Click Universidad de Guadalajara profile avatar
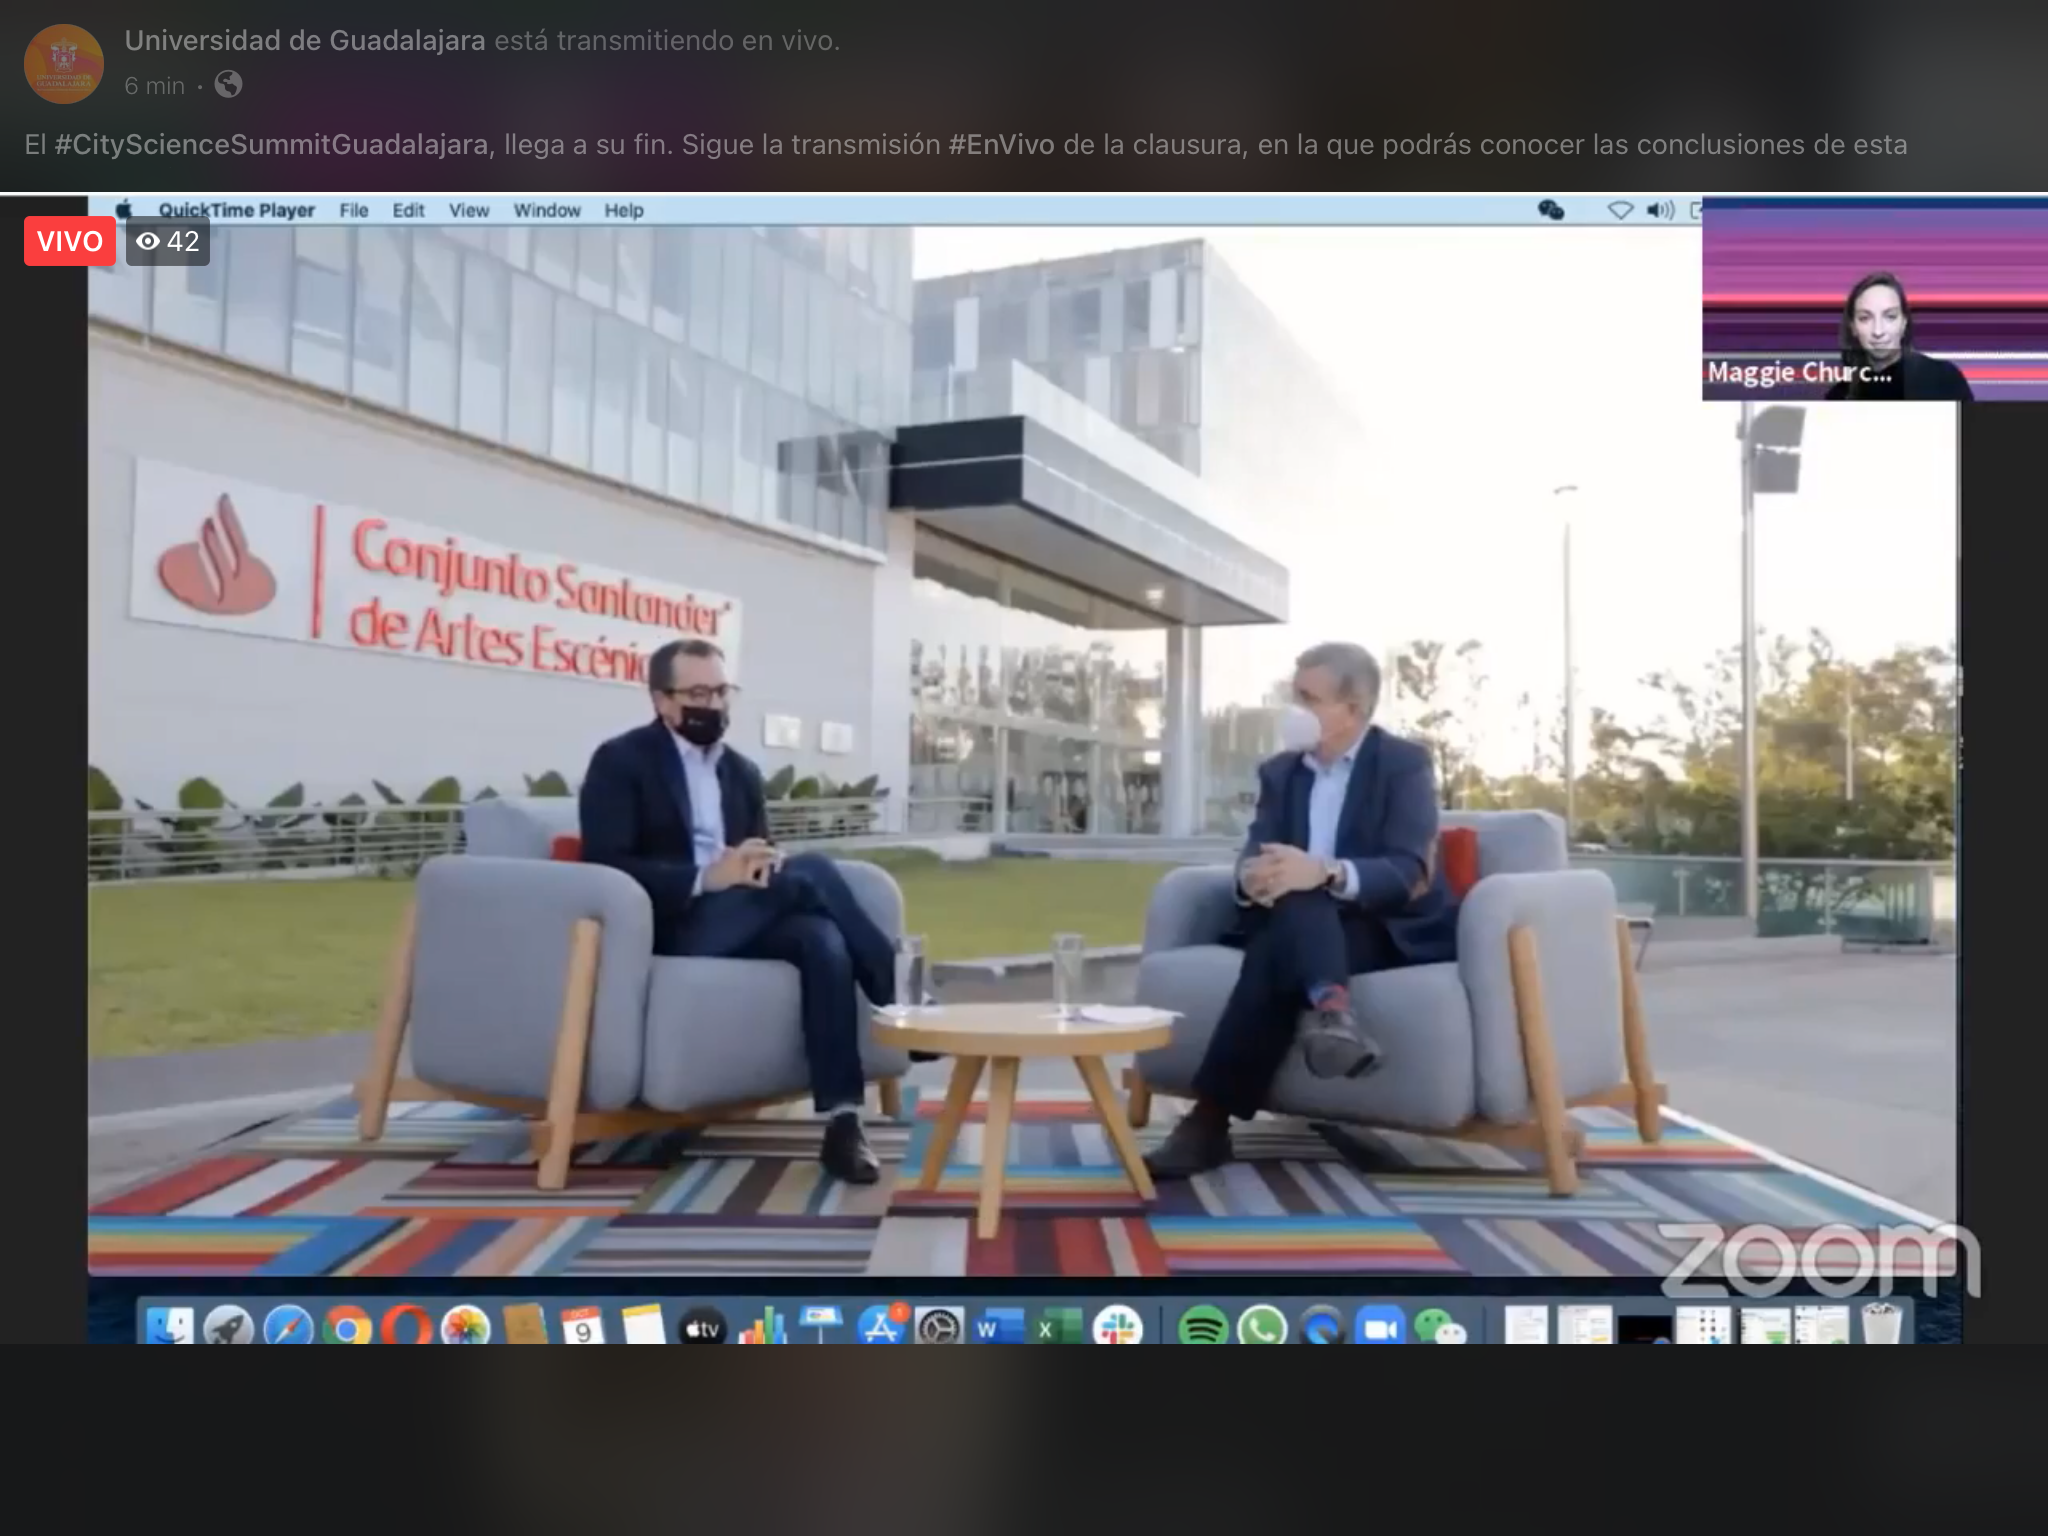Image resolution: width=2048 pixels, height=1536 pixels. point(64,64)
